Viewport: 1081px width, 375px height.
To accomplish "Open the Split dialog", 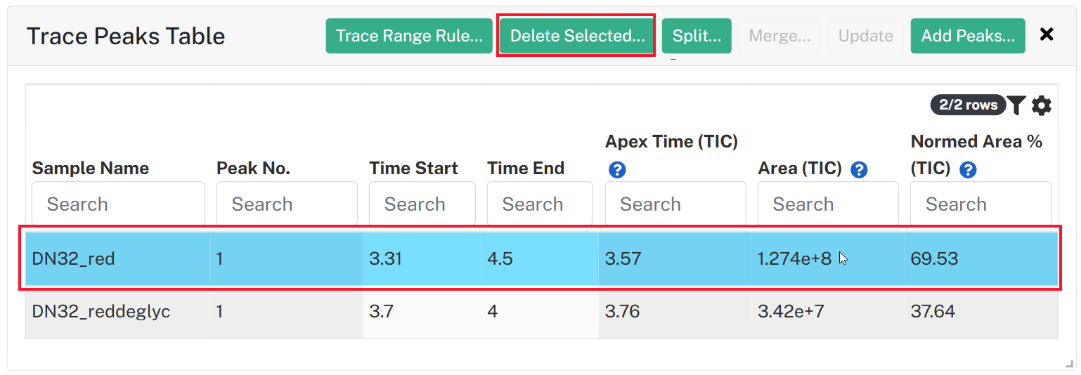I will (696, 36).
